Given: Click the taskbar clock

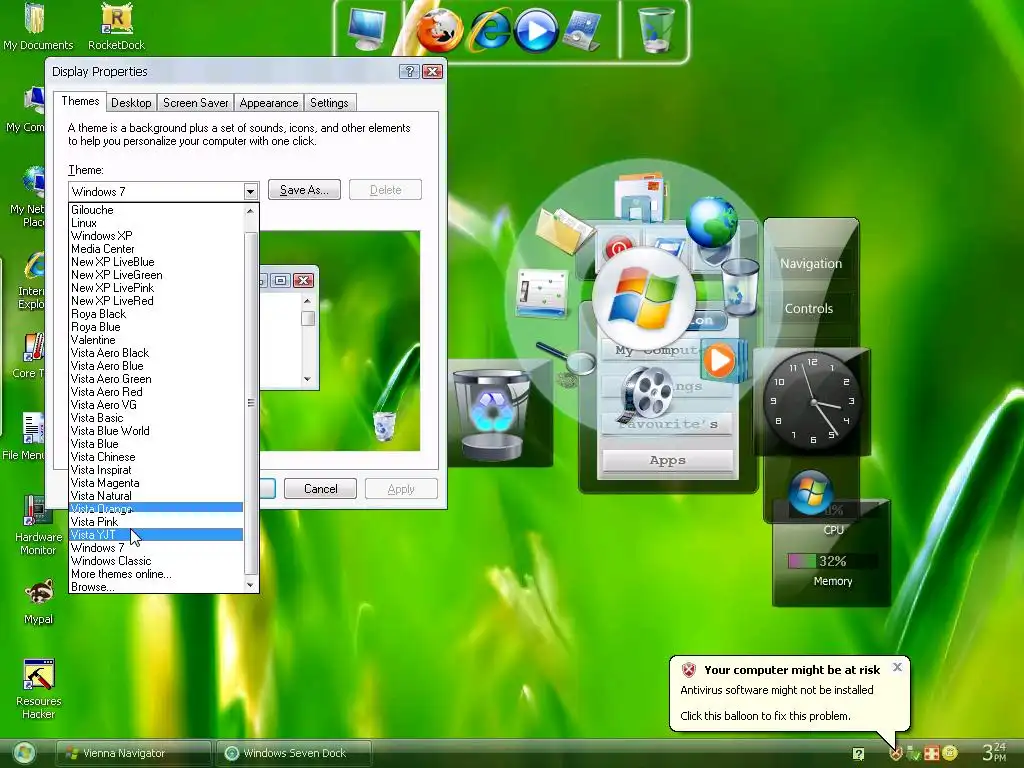Looking at the screenshot, I should coord(995,752).
